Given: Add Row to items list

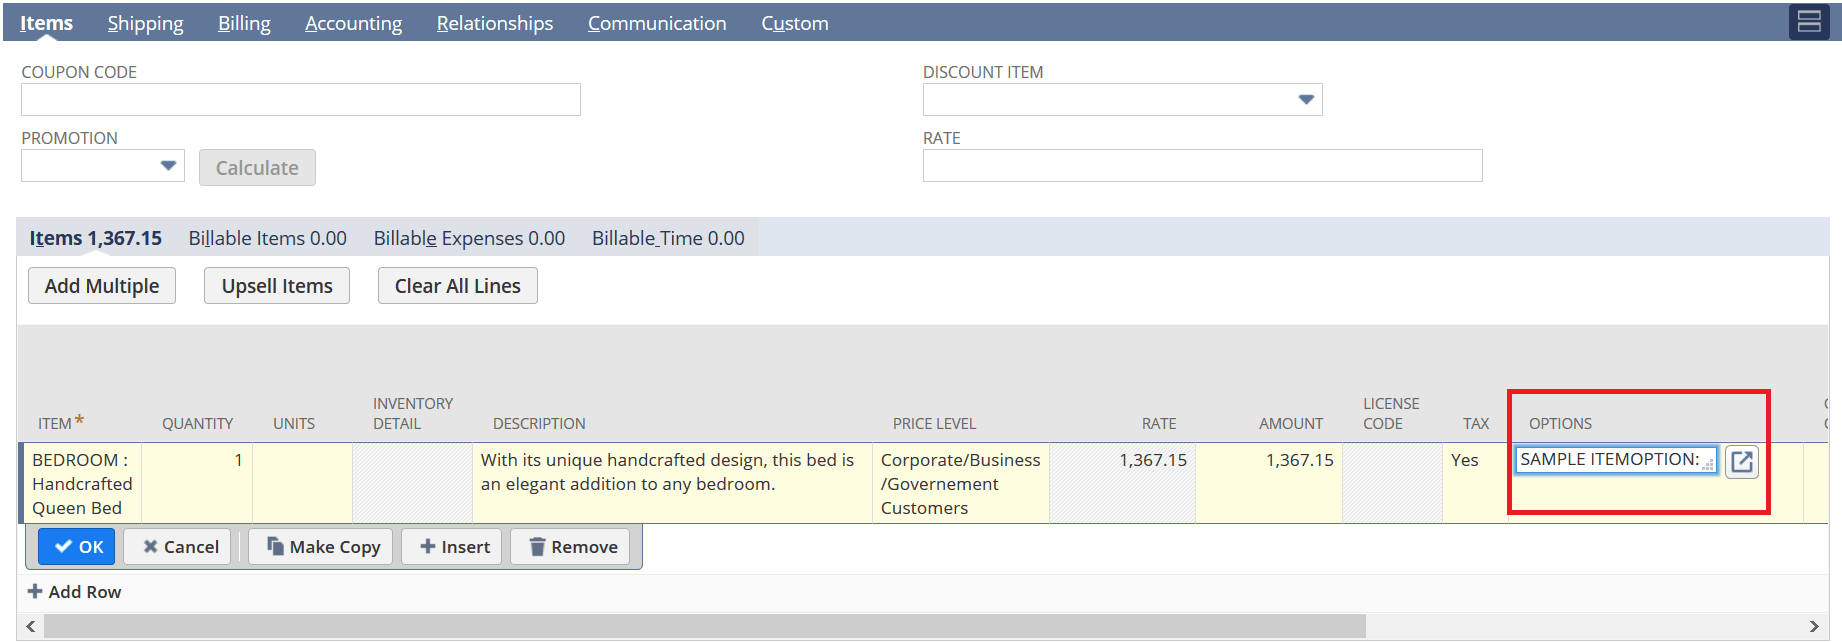Looking at the screenshot, I should coord(75,592).
